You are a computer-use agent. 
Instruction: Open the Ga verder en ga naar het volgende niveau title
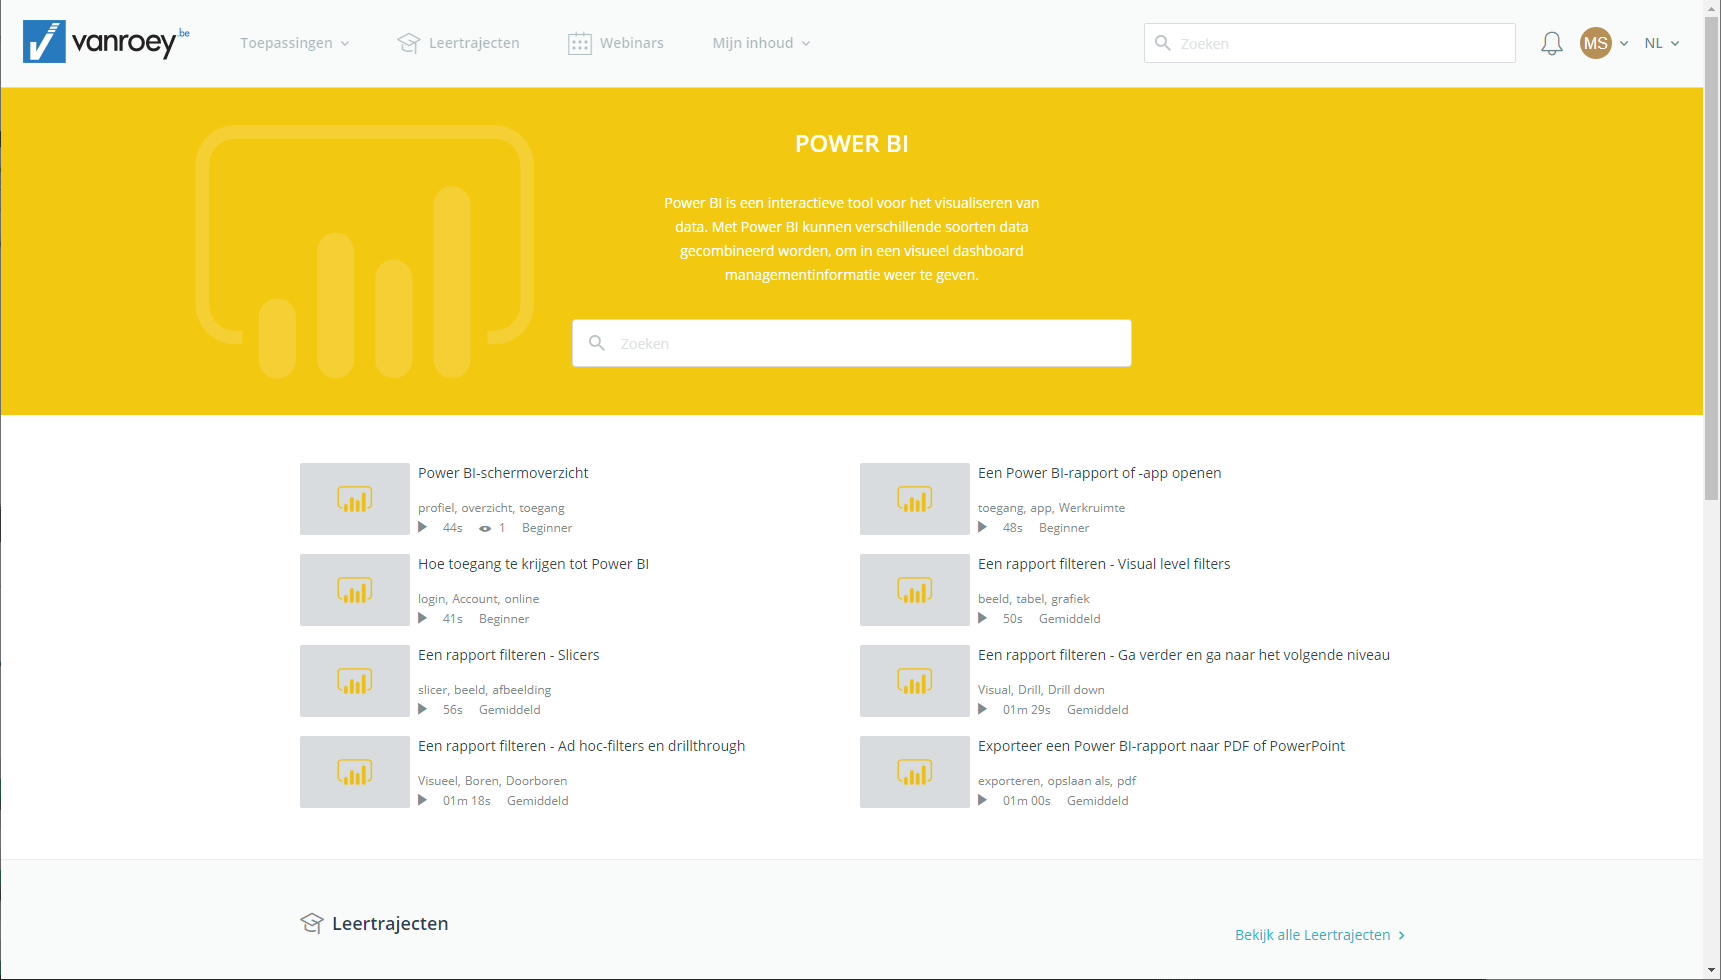point(1184,655)
